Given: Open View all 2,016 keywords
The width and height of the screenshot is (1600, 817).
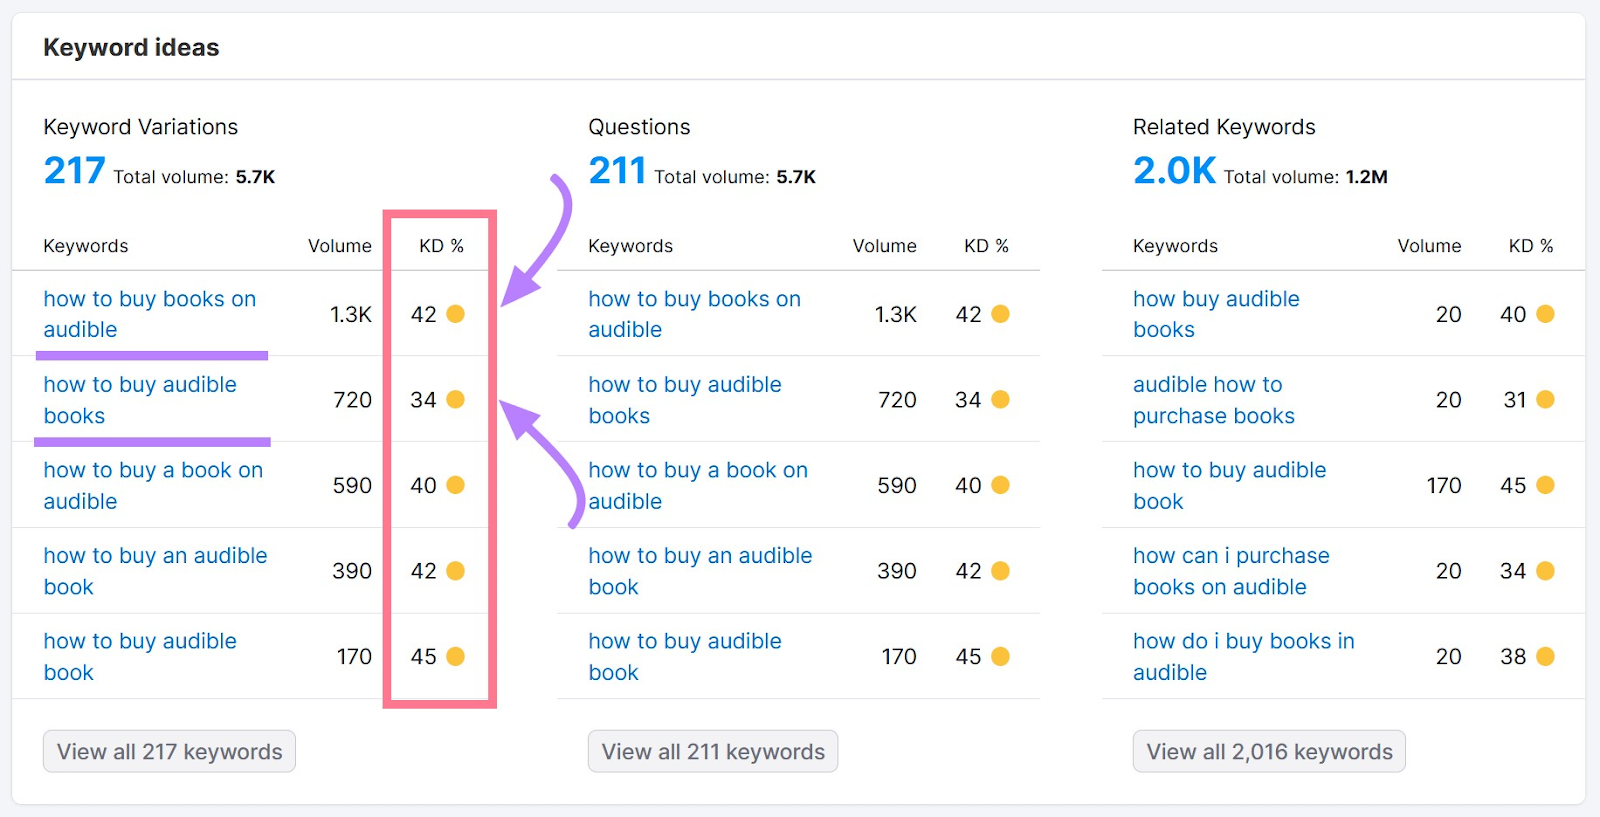Looking at the screenshot, I should (x=1268, y=752).
